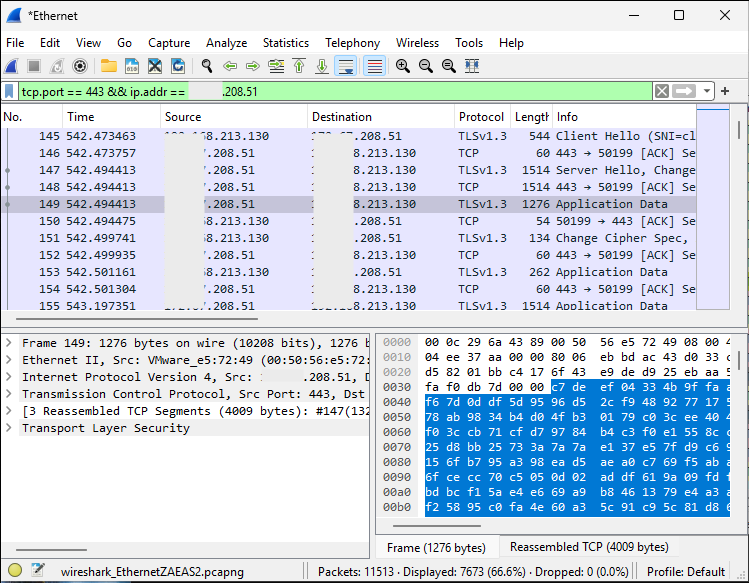Sort by the Source column header
Image resolution: width=749 pixels, height=583 pixels.
pyautogui.click(x=234, y=117)
